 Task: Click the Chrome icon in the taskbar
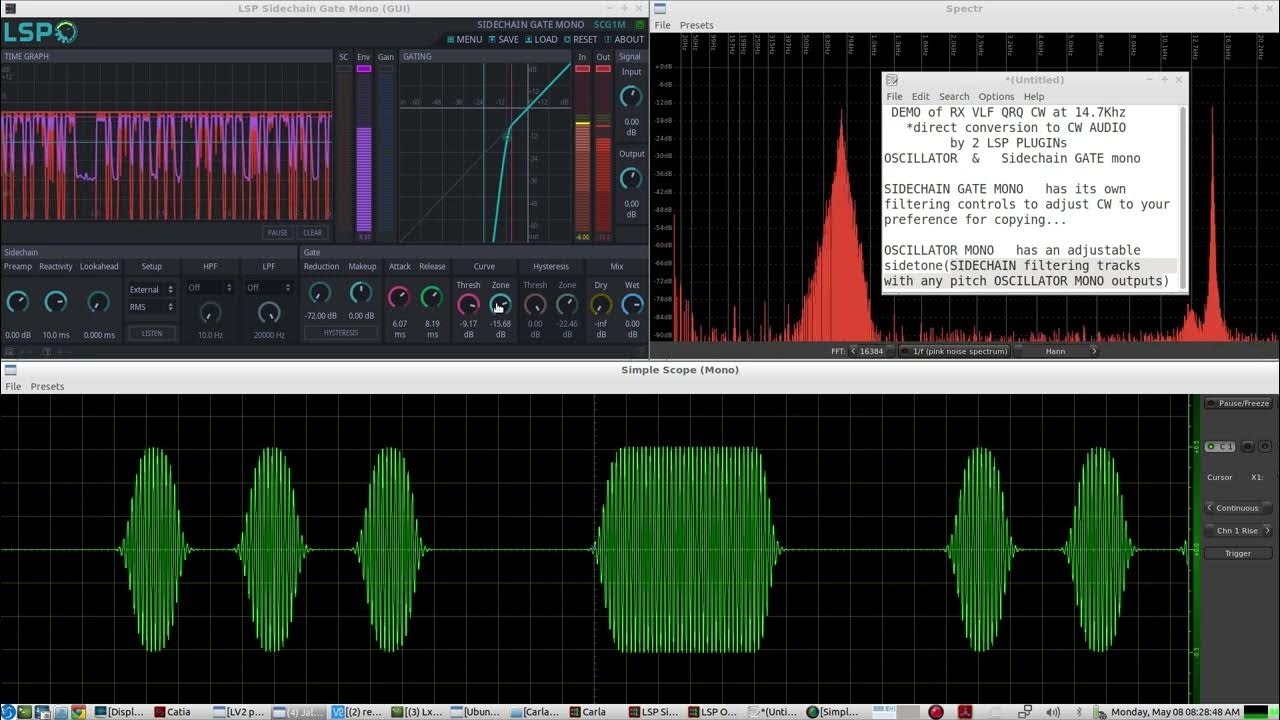tap(78, 712)
